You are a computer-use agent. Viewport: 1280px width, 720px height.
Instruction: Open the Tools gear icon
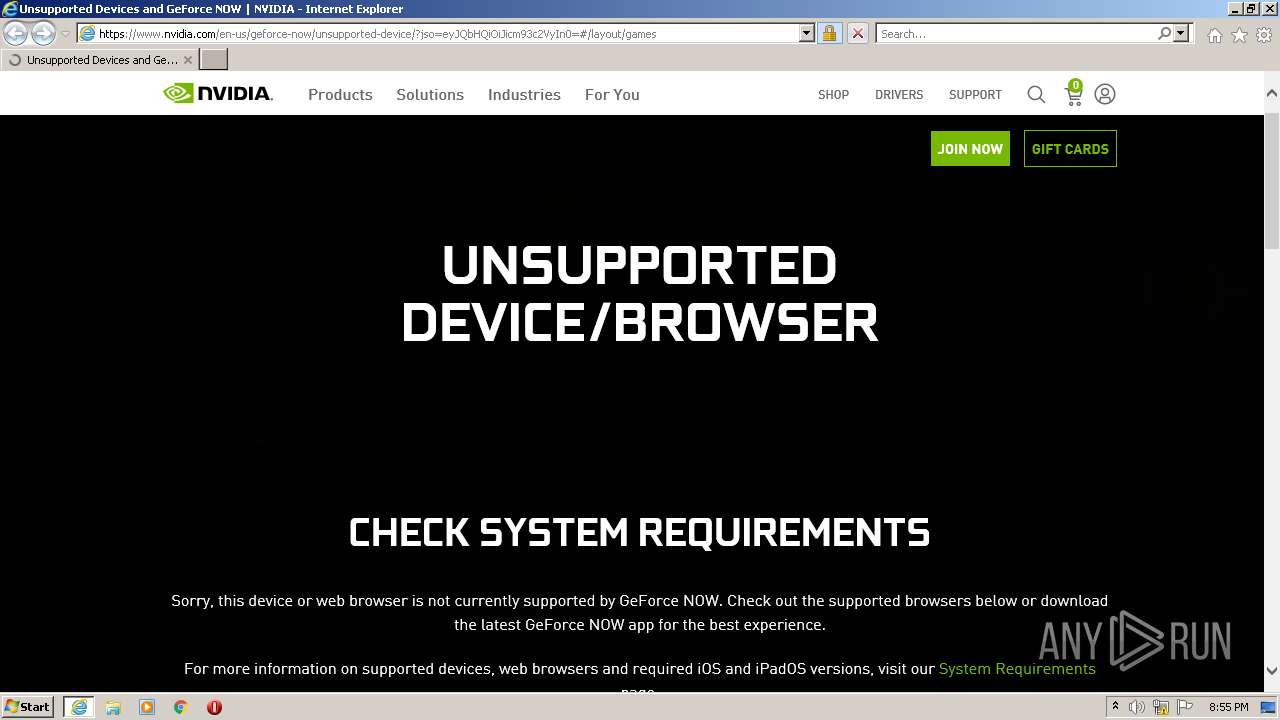point(1264,35)
